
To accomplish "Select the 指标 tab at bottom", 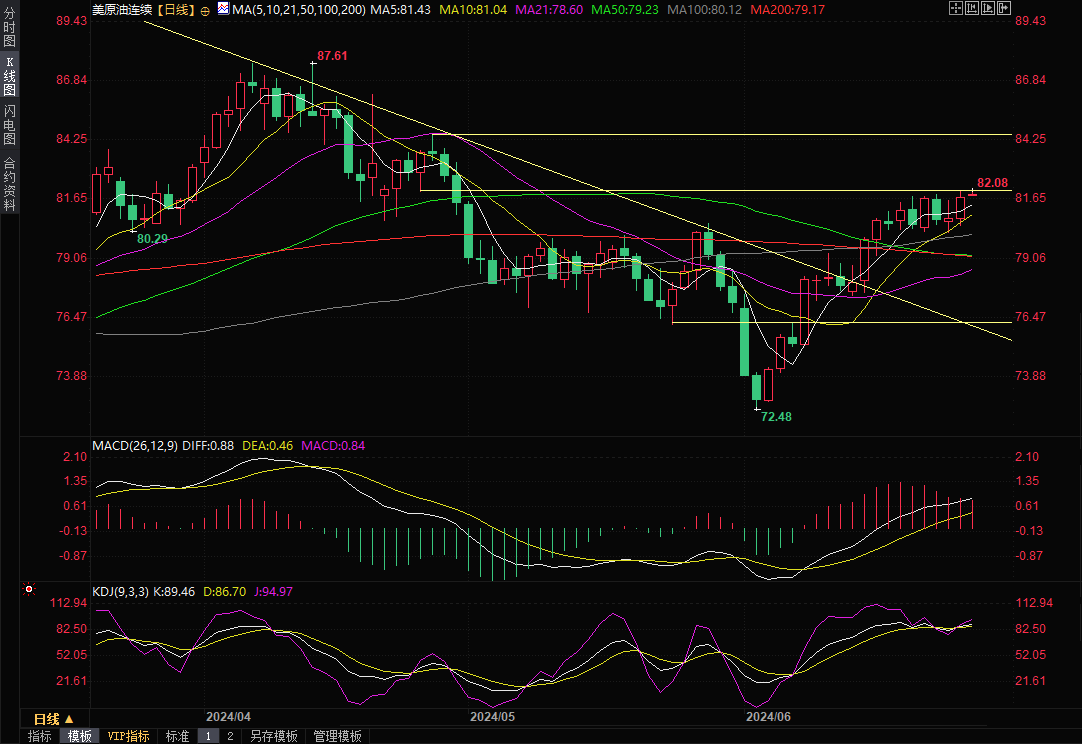I will [40, 736].
